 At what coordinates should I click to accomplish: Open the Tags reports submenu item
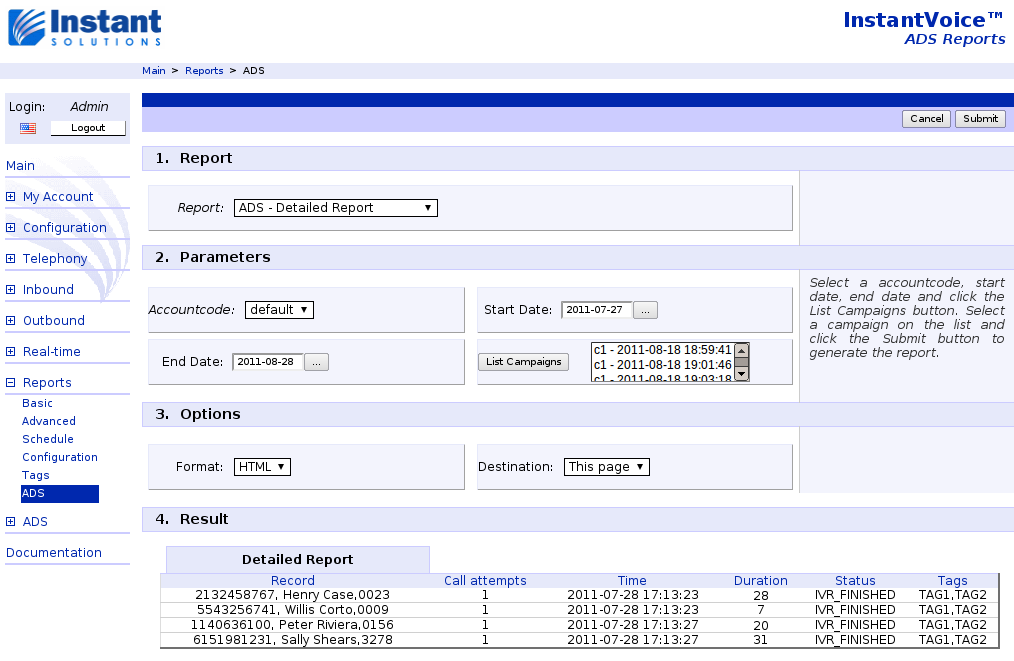(35, 475)
